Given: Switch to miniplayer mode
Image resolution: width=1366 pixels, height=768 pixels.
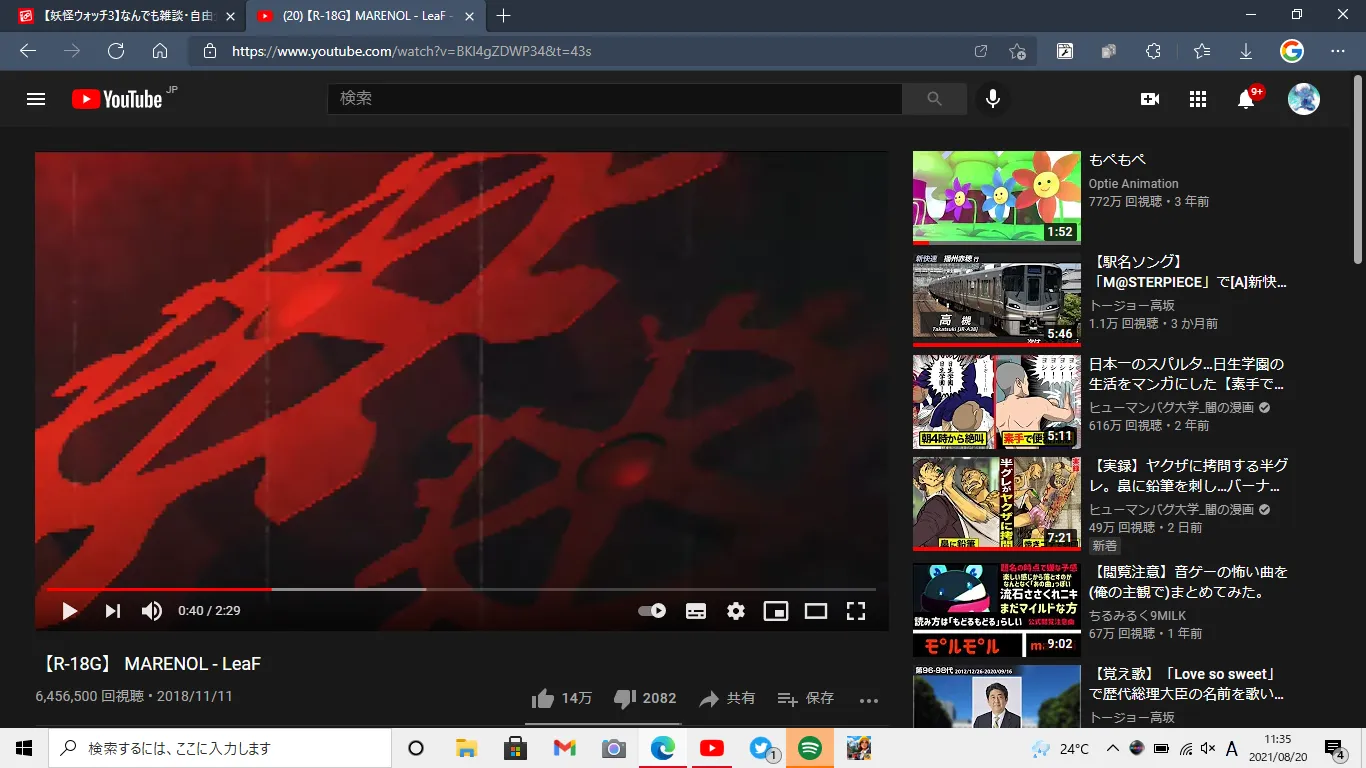Looking at the screenshot, I should [x=776, y=611].
